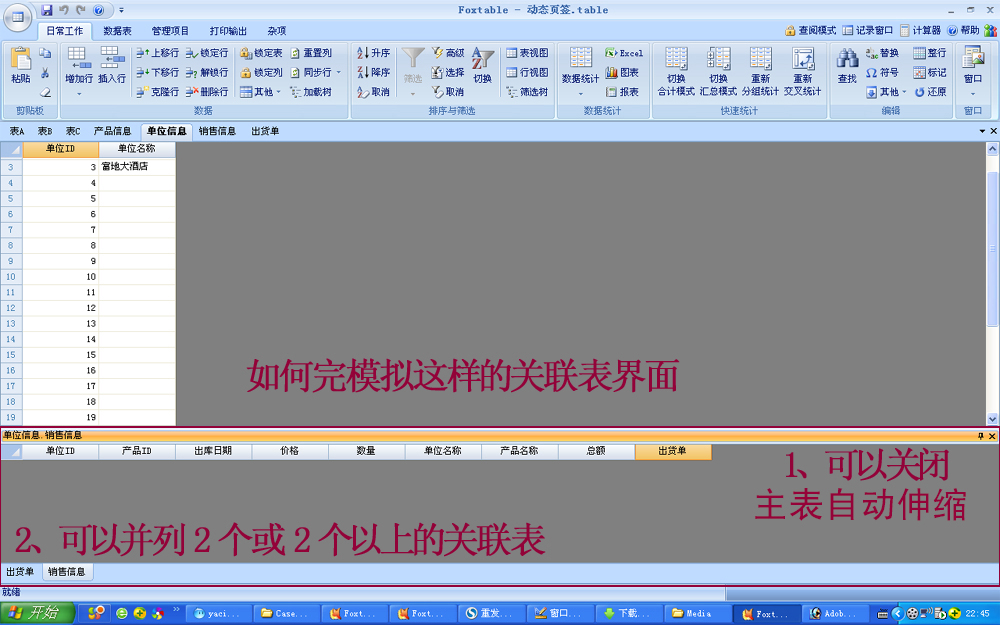Open the table tab list dropdown arrow
Image resolution: width=1000 pixels, height=625 pixels.
982,131
